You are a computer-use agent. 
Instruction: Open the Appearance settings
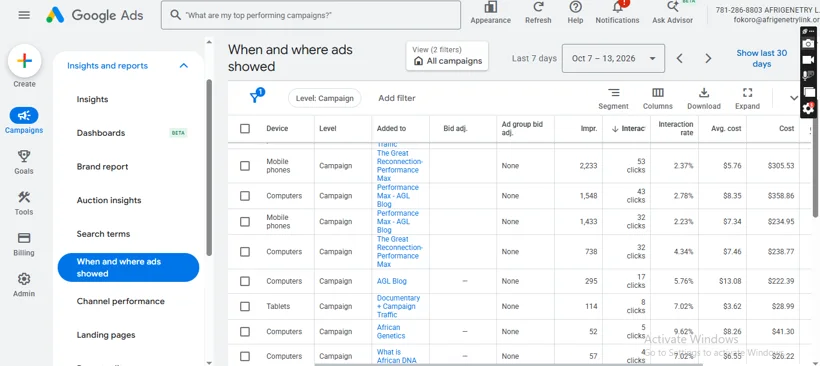491,13
